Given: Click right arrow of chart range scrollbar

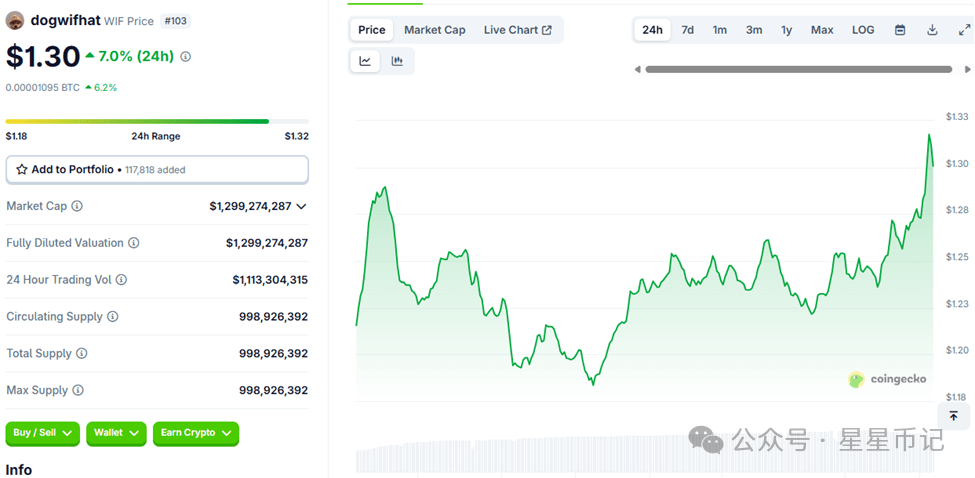Looking at the screenshot, I should 966,70.
